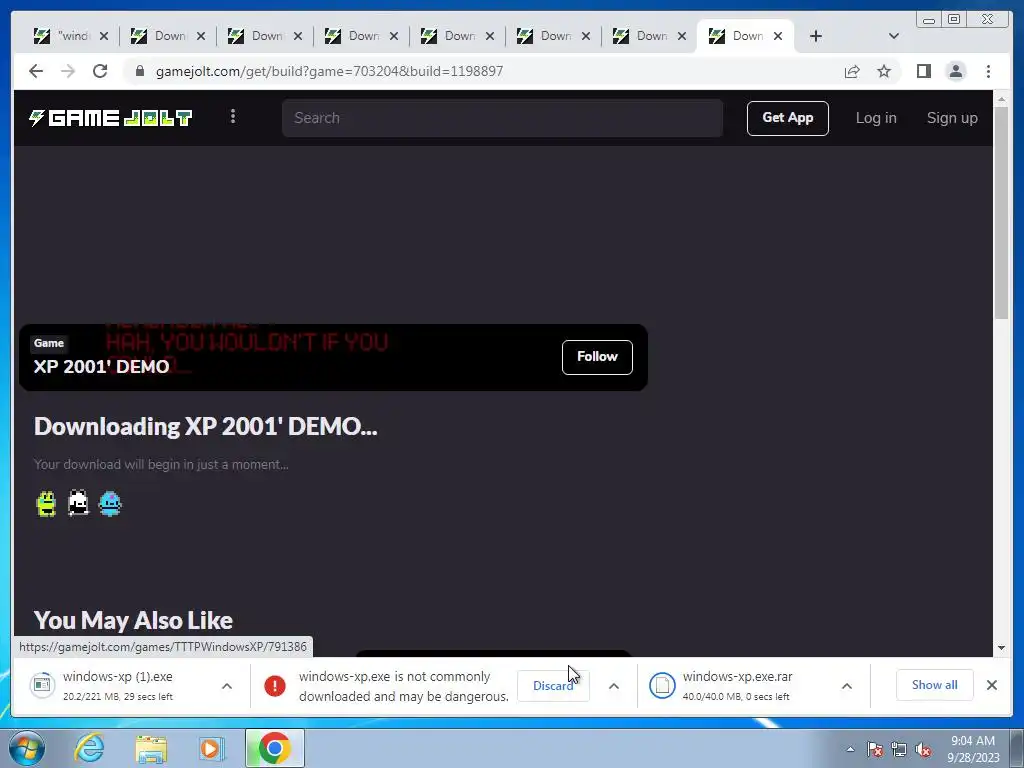Open the tab search dropdown chevron
1024x768 pixels.
coord(893,36)
